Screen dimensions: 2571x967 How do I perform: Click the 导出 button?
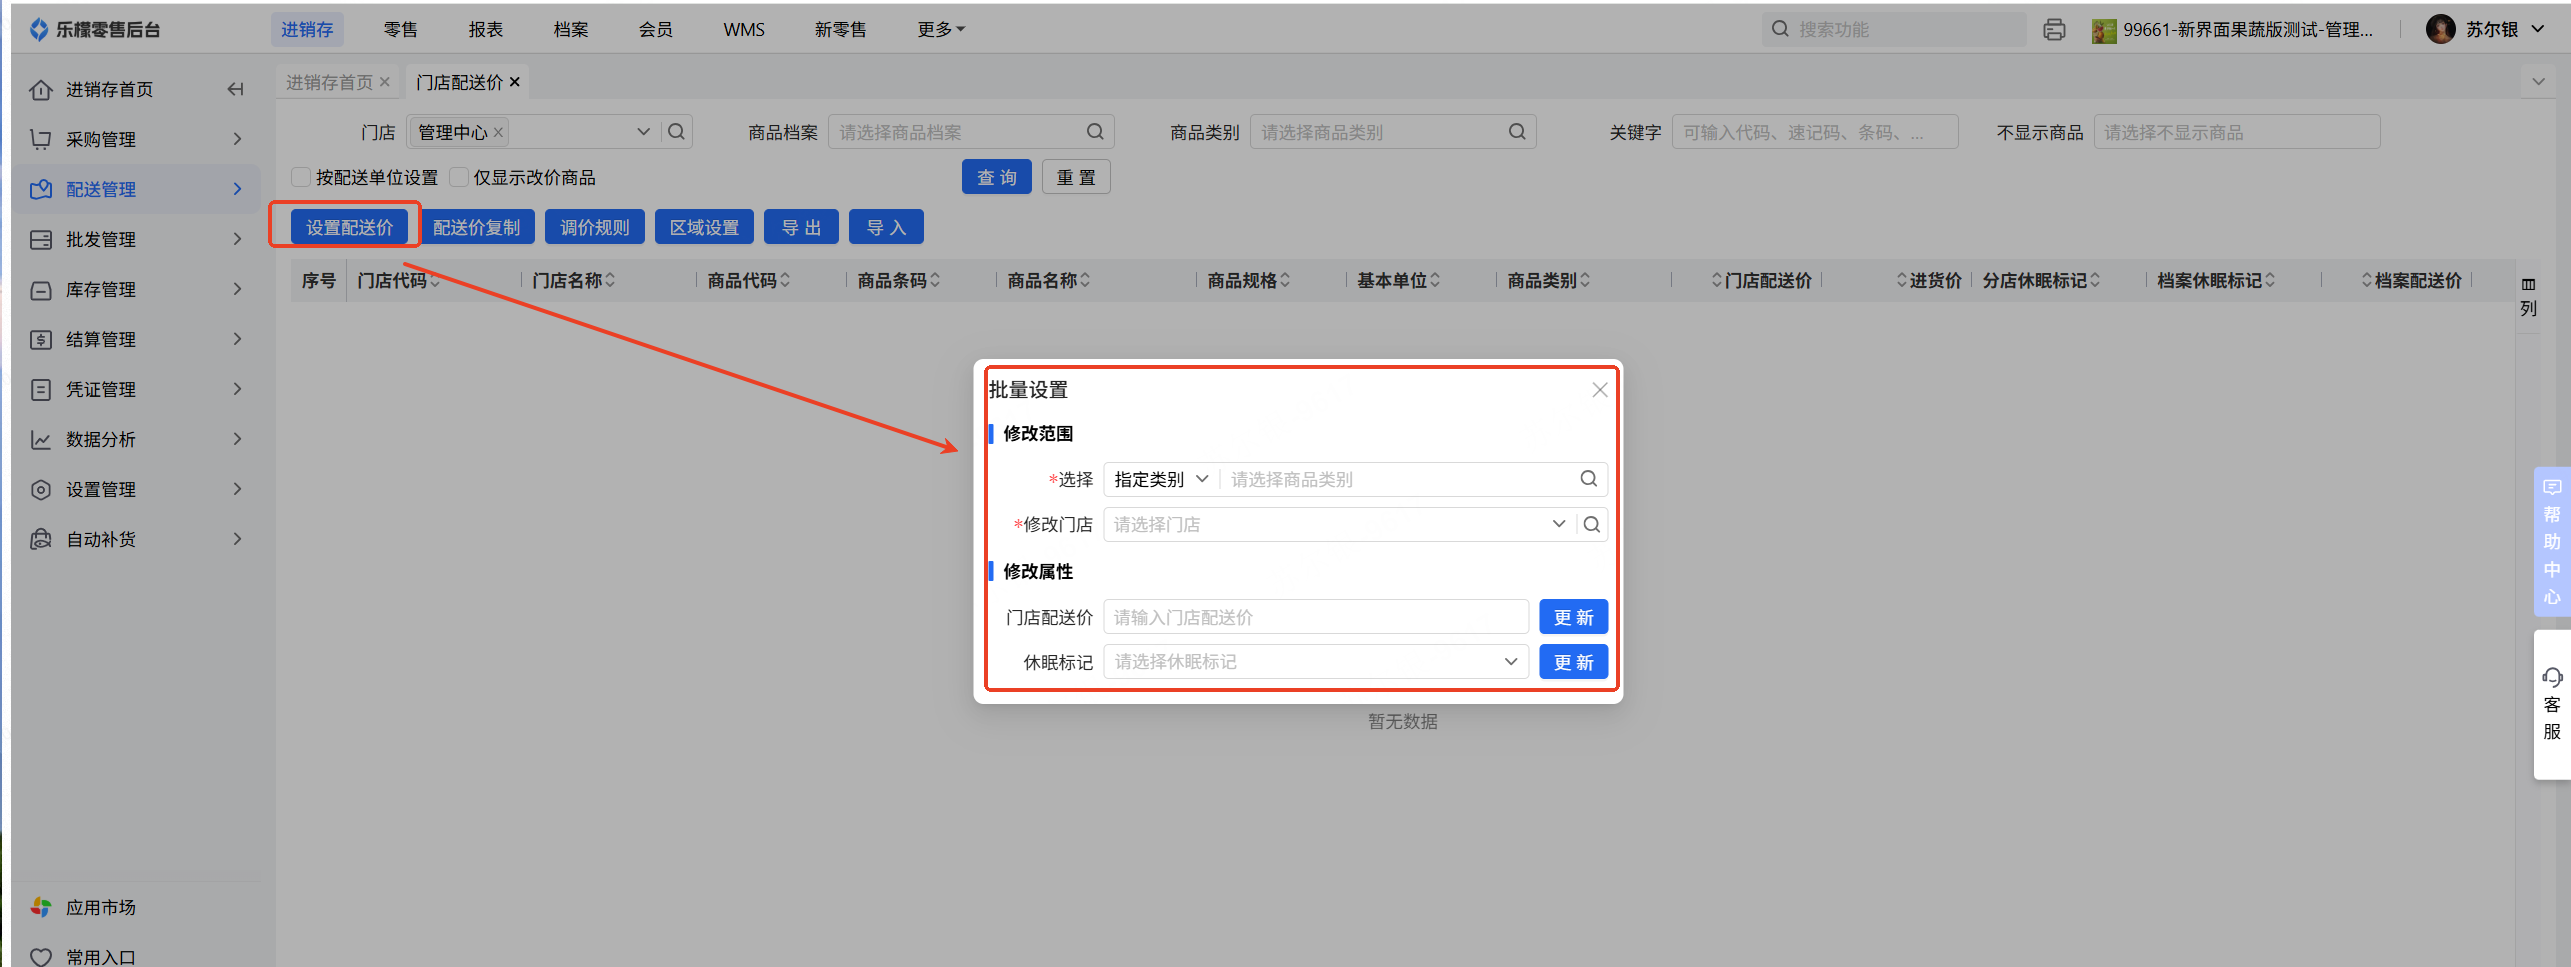(801, 227)
